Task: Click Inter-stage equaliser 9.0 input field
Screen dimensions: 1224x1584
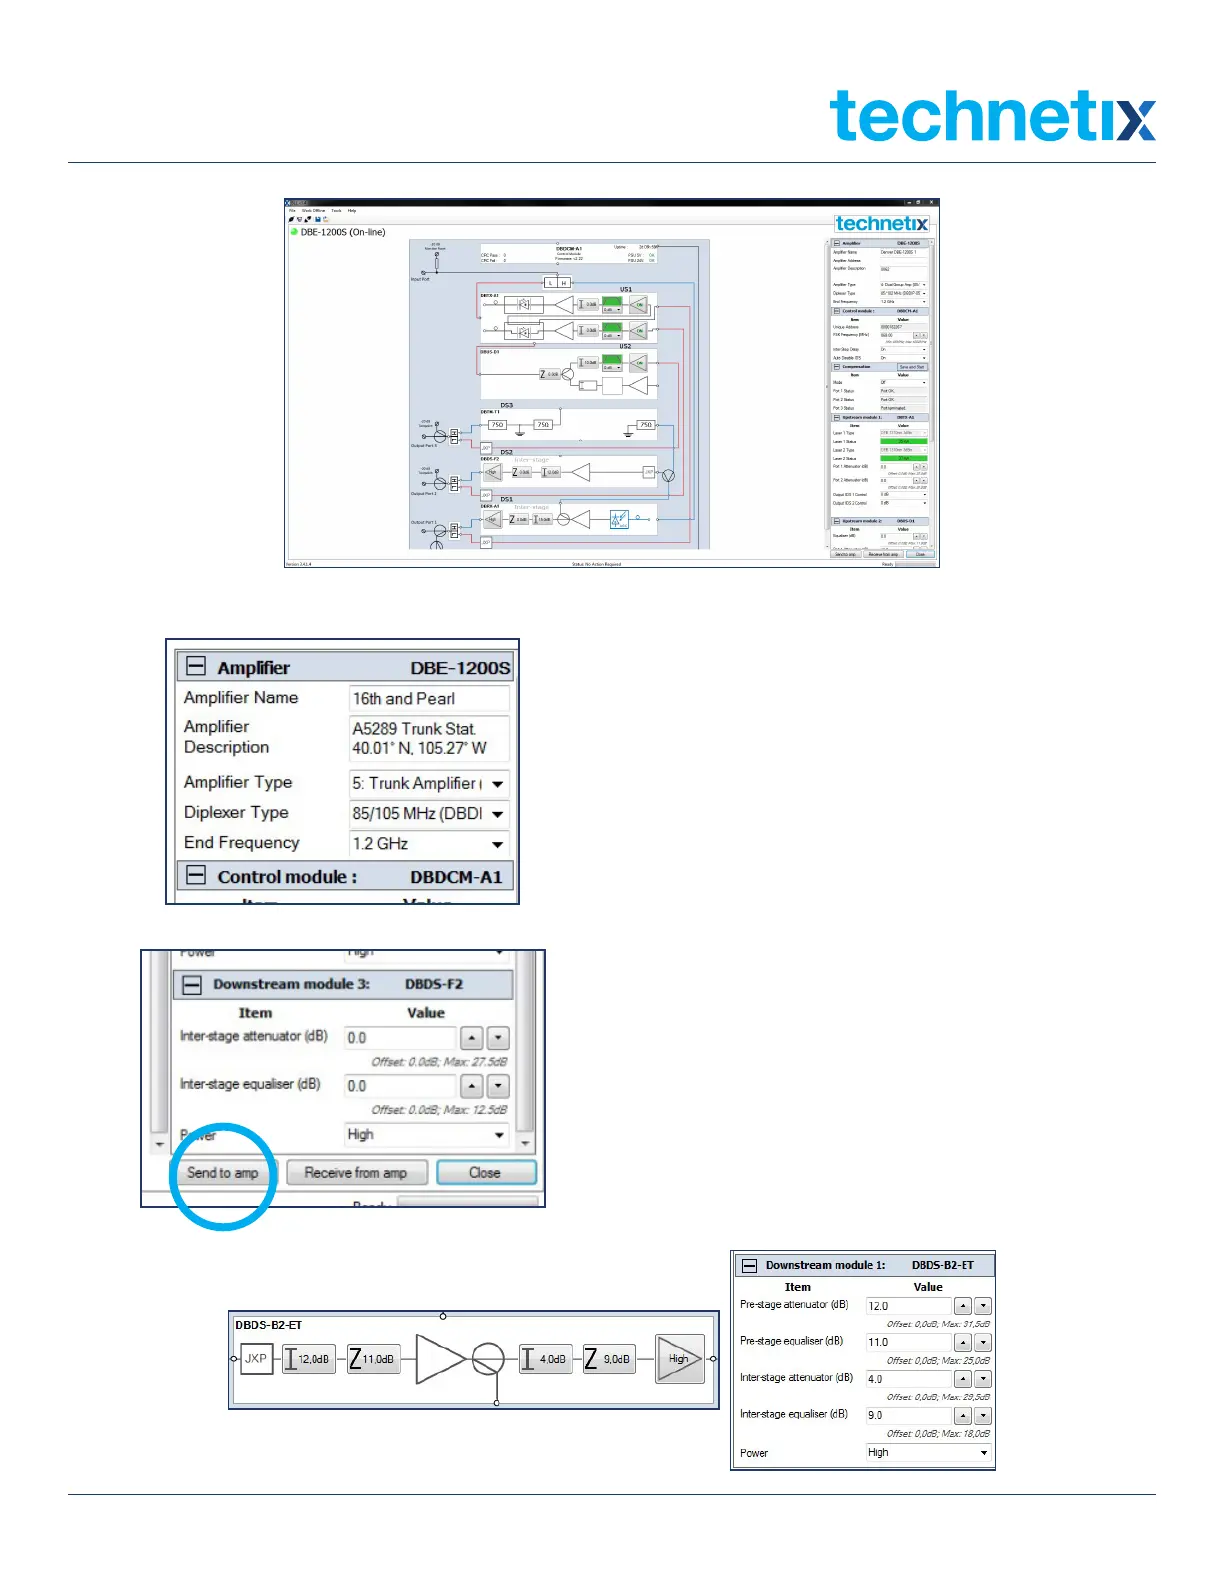Action: (908, 1416)
